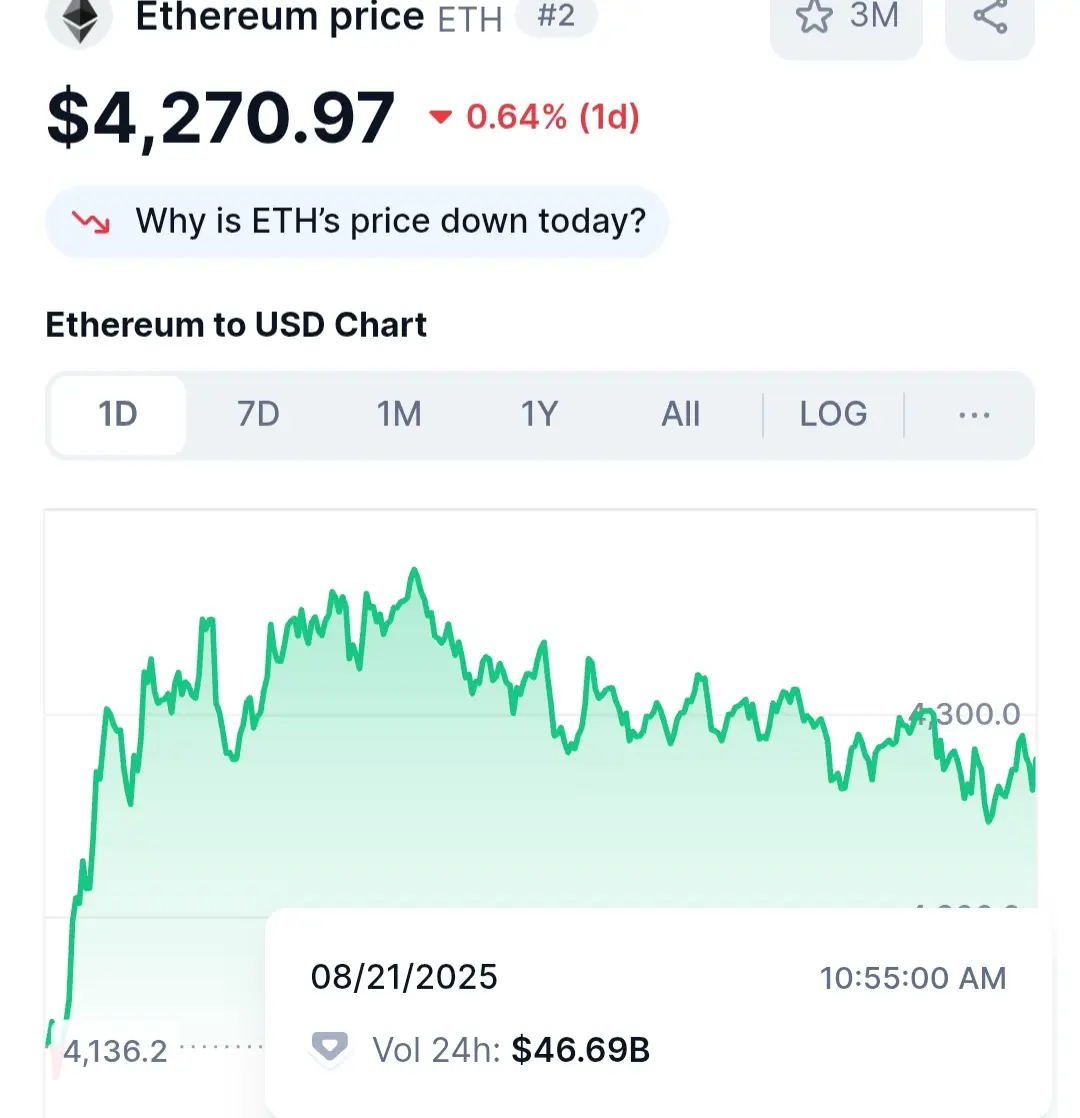1080x1118 pixels.
Task: Open the three-dots more chart options
Action: coord(974,415)
